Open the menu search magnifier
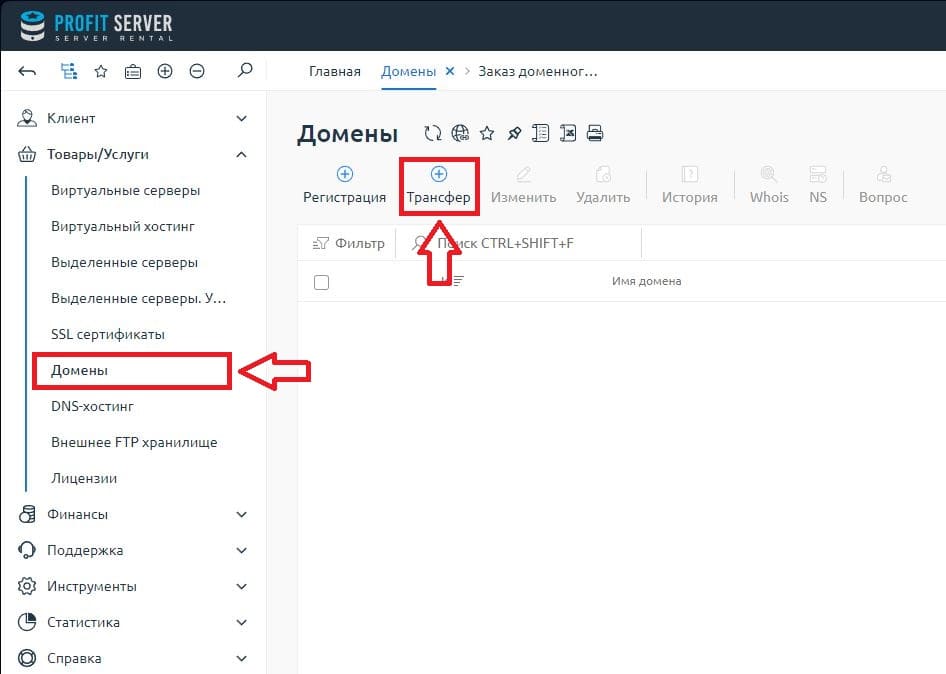This screenshot has width=946, height=674. tap(244, 70)
